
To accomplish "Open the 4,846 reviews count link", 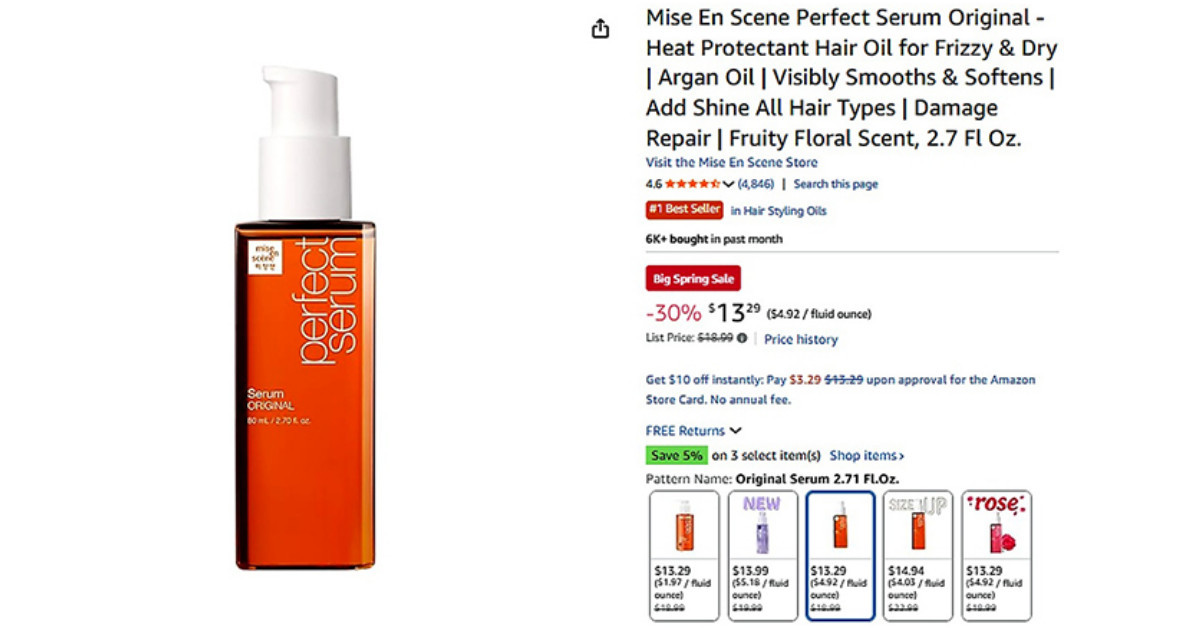I will pyautogui.click(x=756, y=184).
